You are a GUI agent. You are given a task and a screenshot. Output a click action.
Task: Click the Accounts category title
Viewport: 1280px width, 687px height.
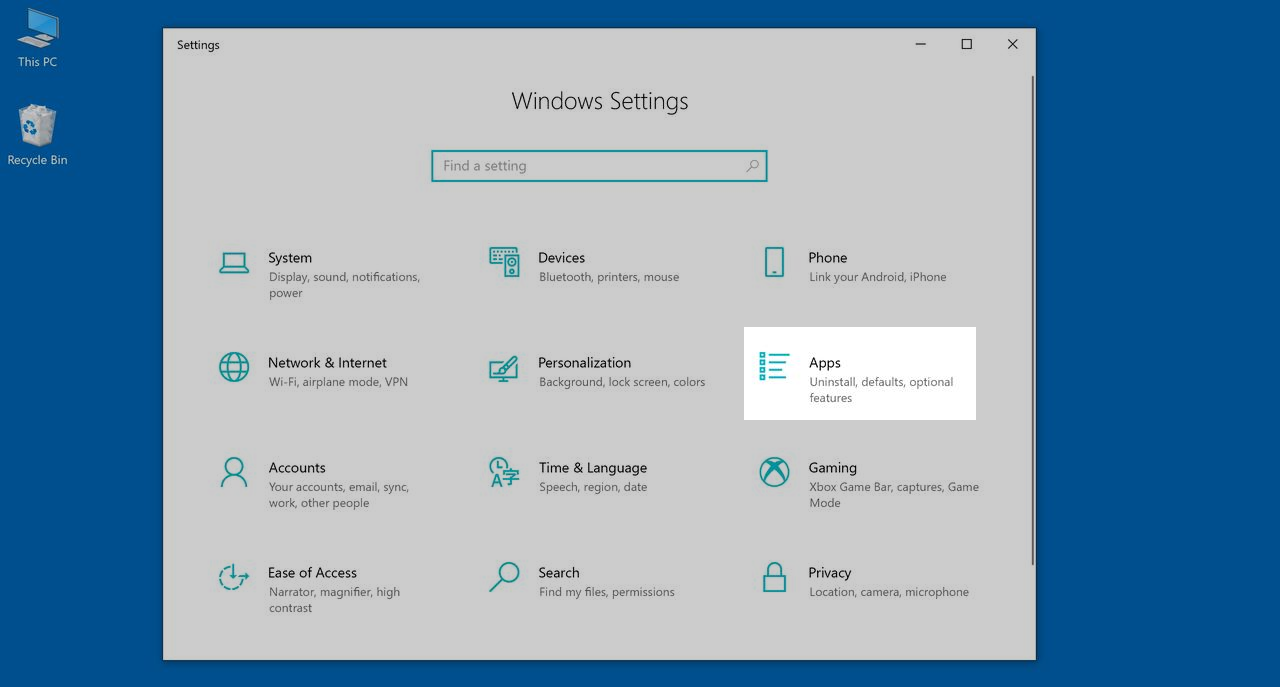point(297,468)
